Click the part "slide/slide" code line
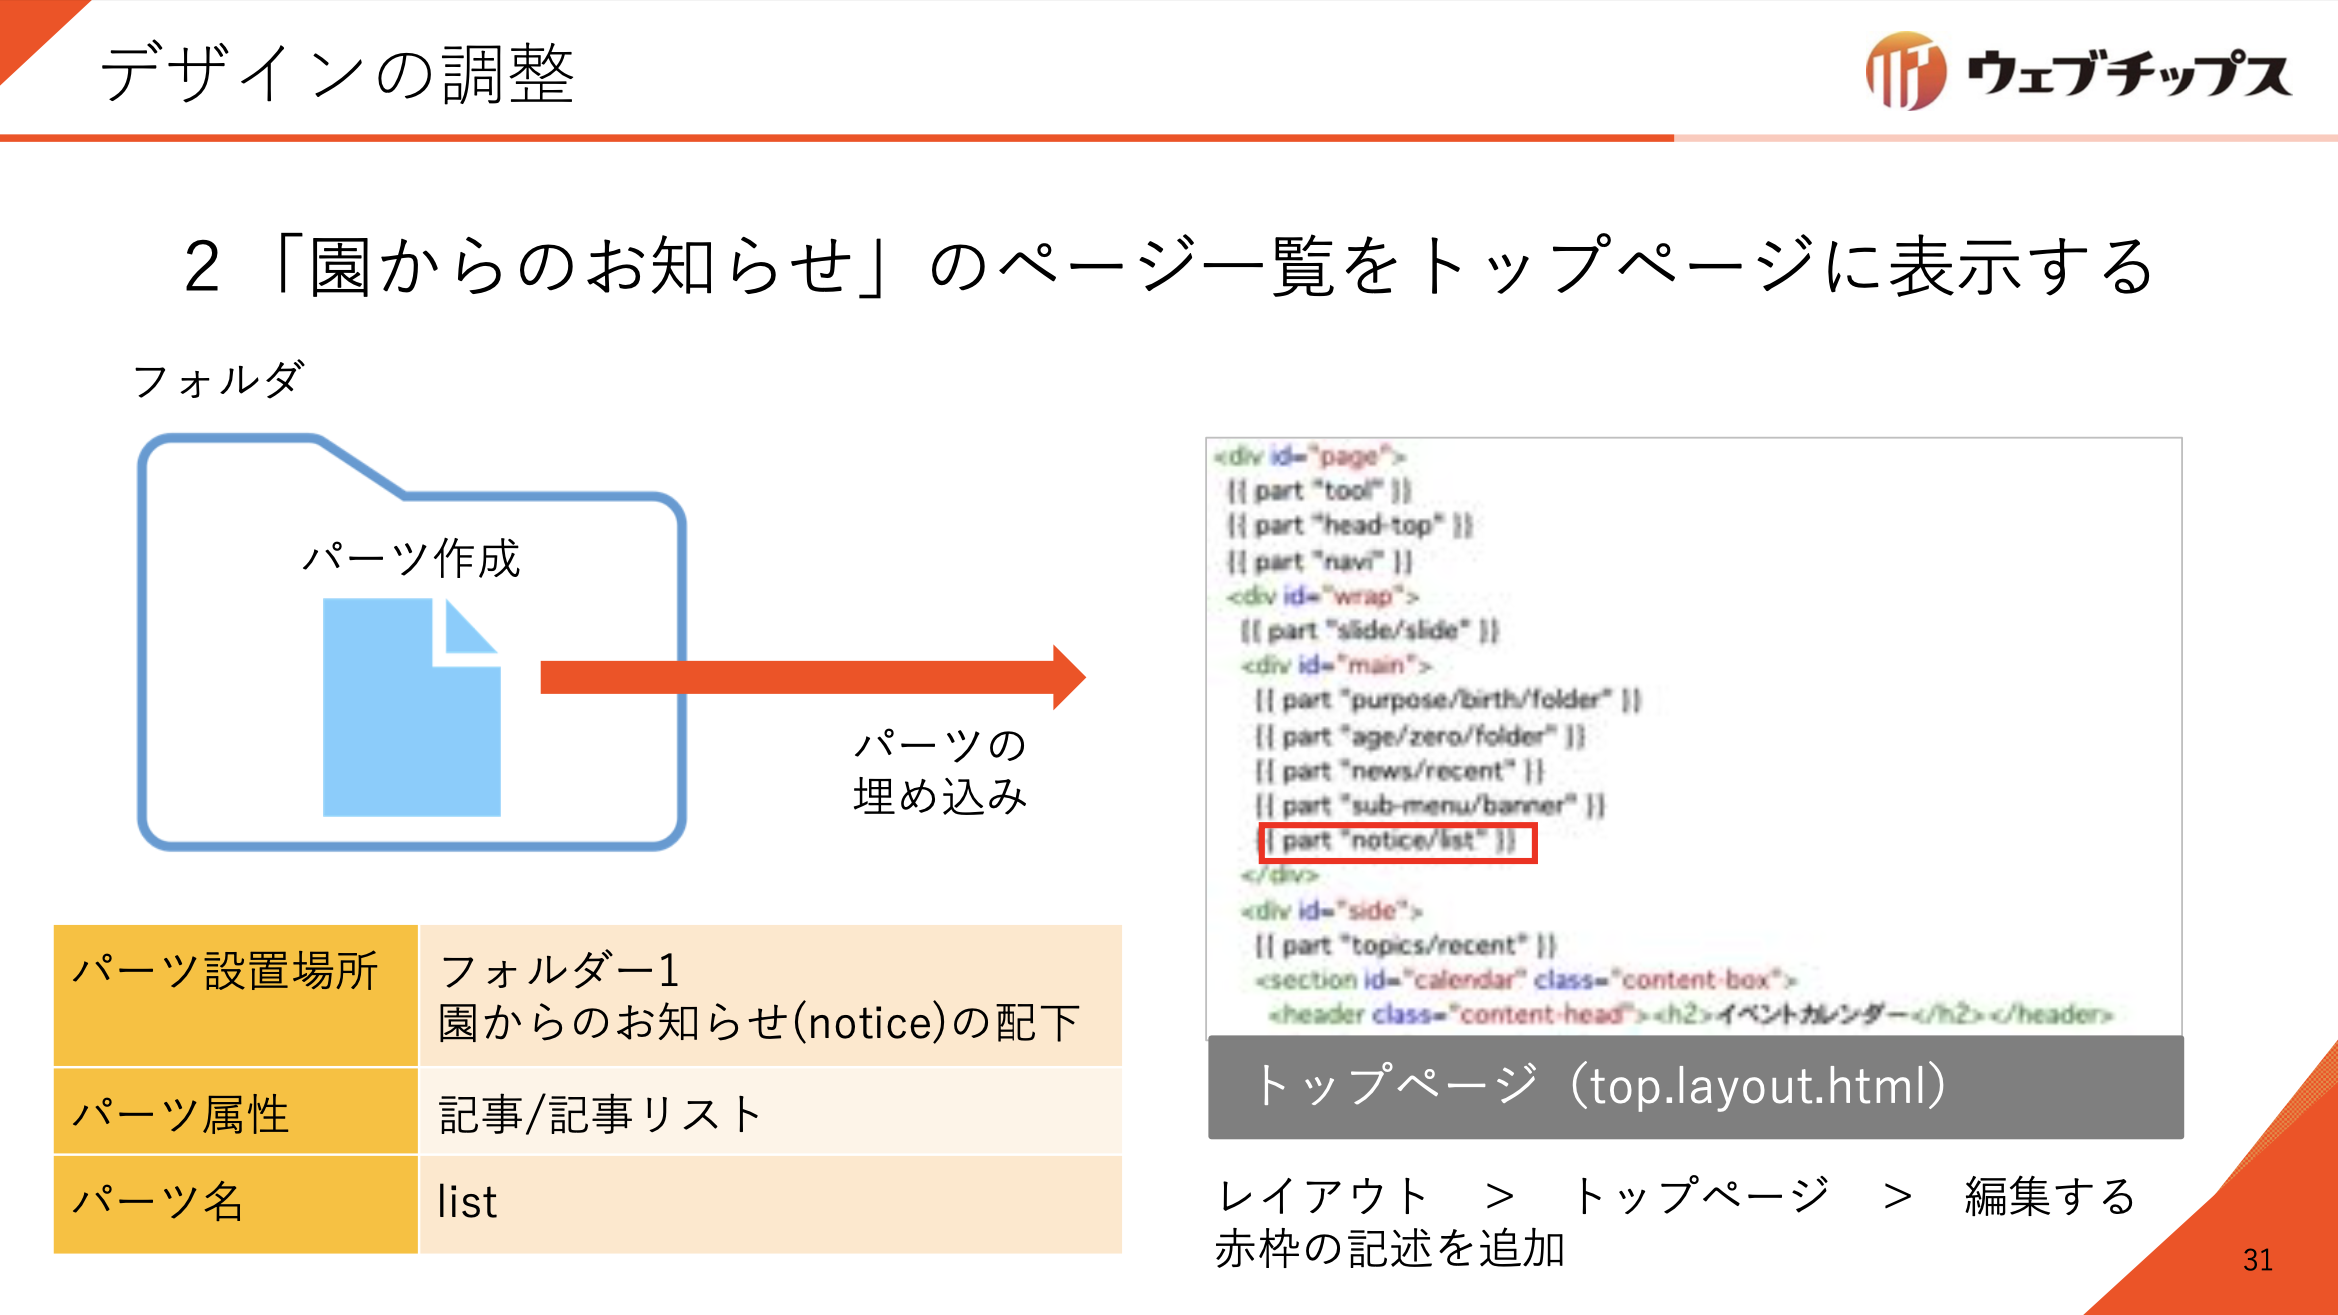 (1370, 631)
